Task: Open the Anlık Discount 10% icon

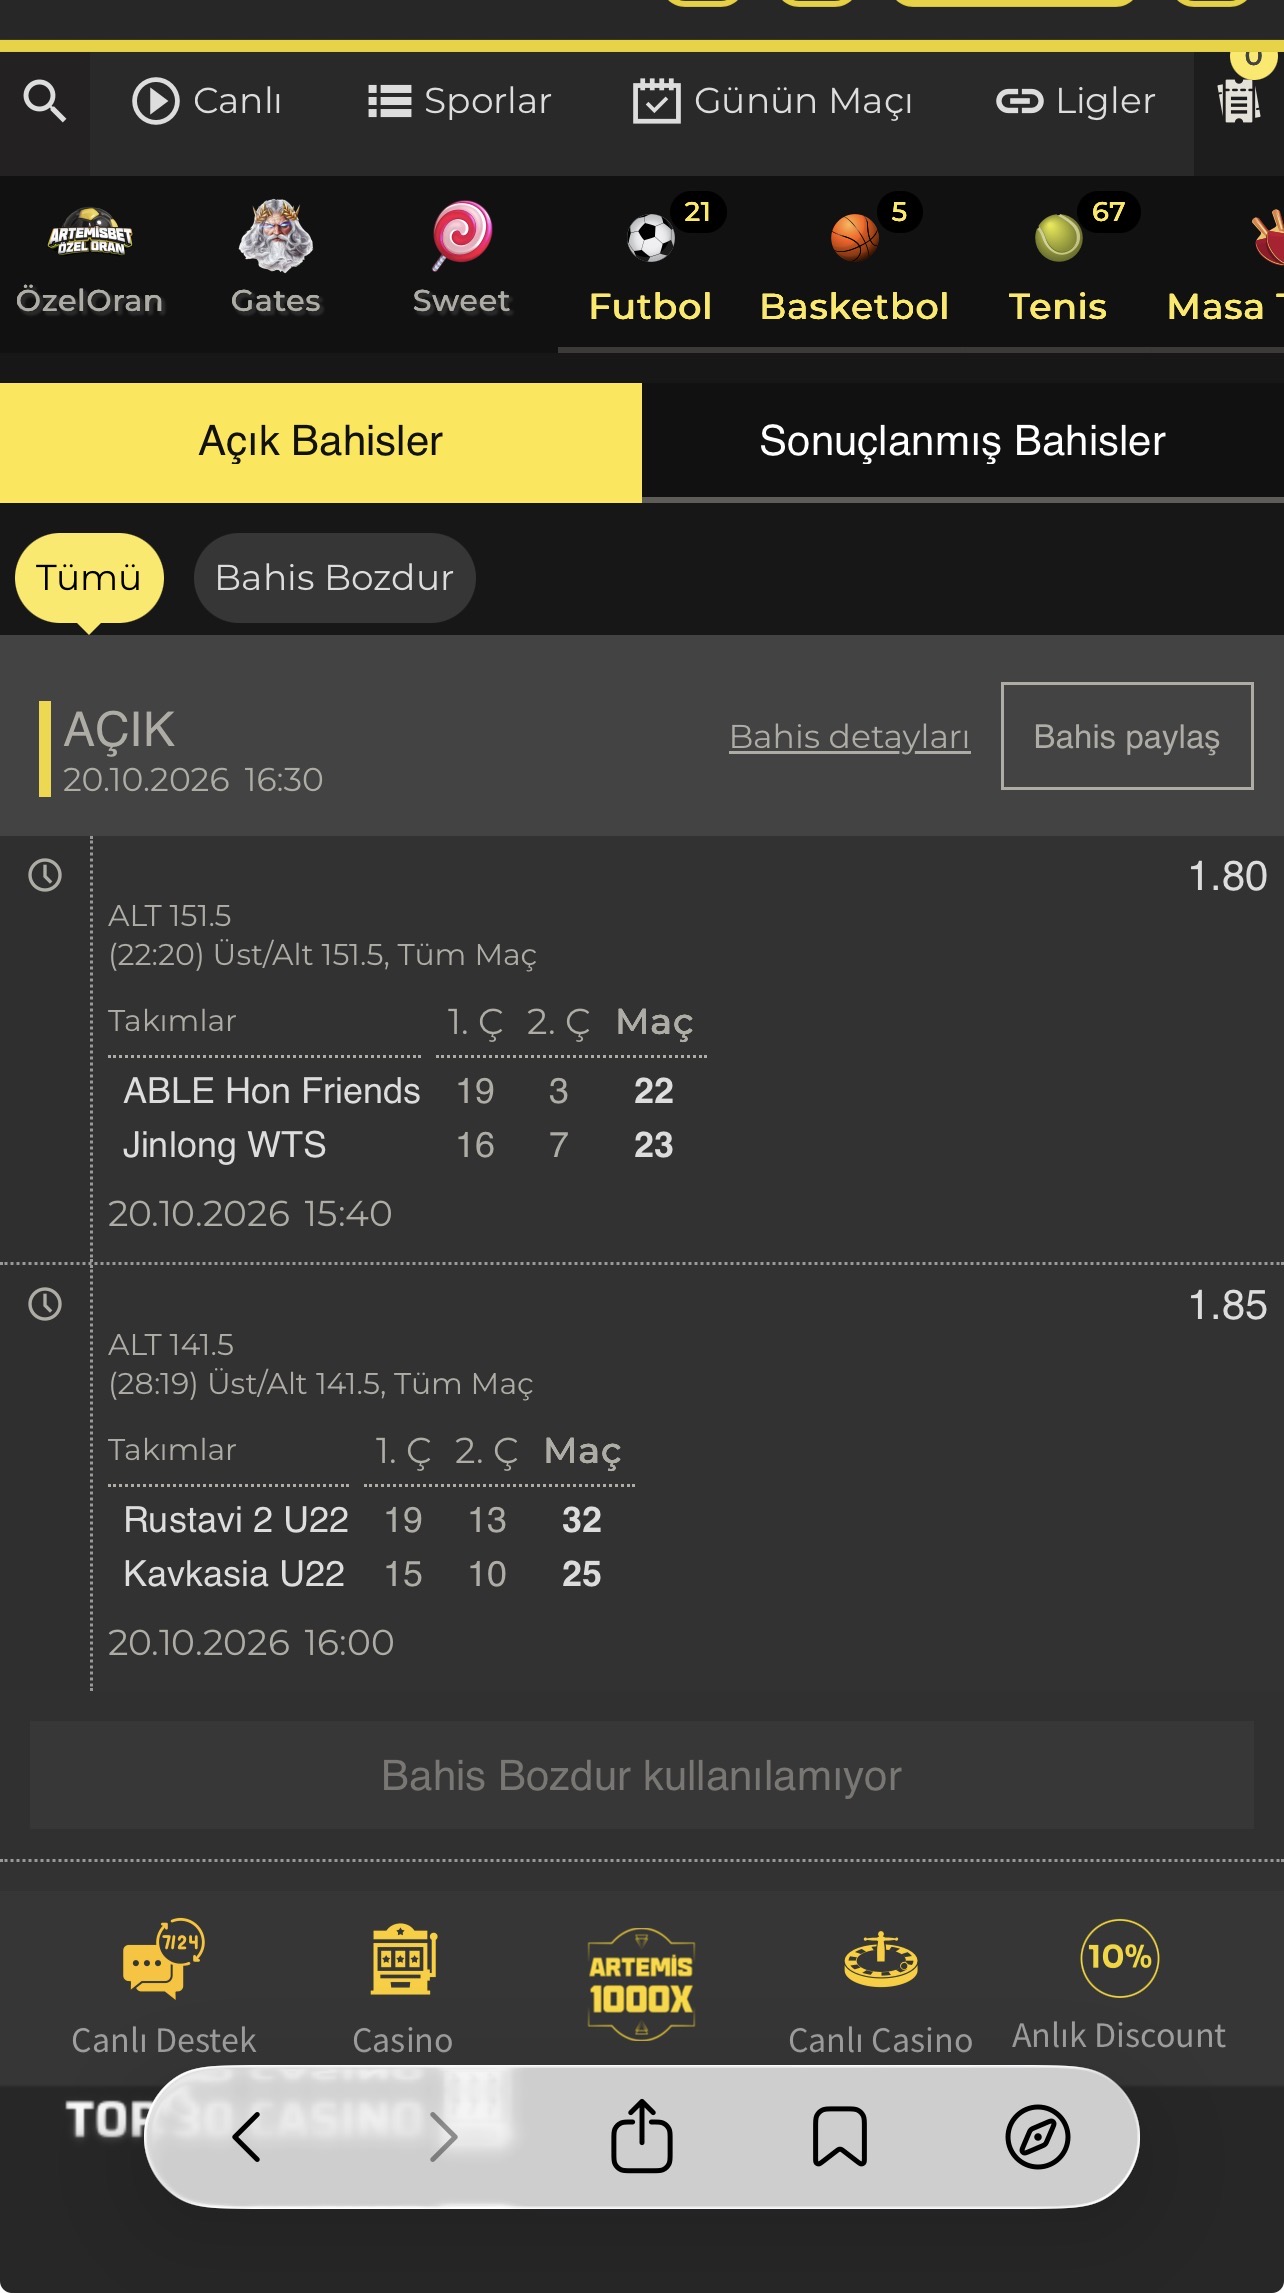Action: tap(1119, 1957)
